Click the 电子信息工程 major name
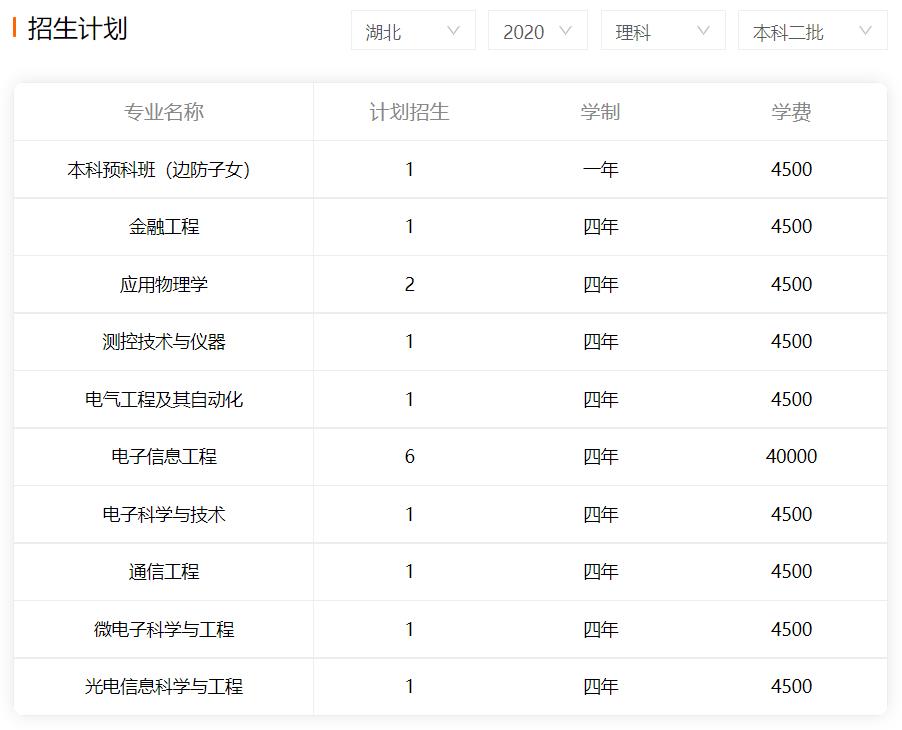This screenshot has height=730, width=902. click(x=164, y=456)
